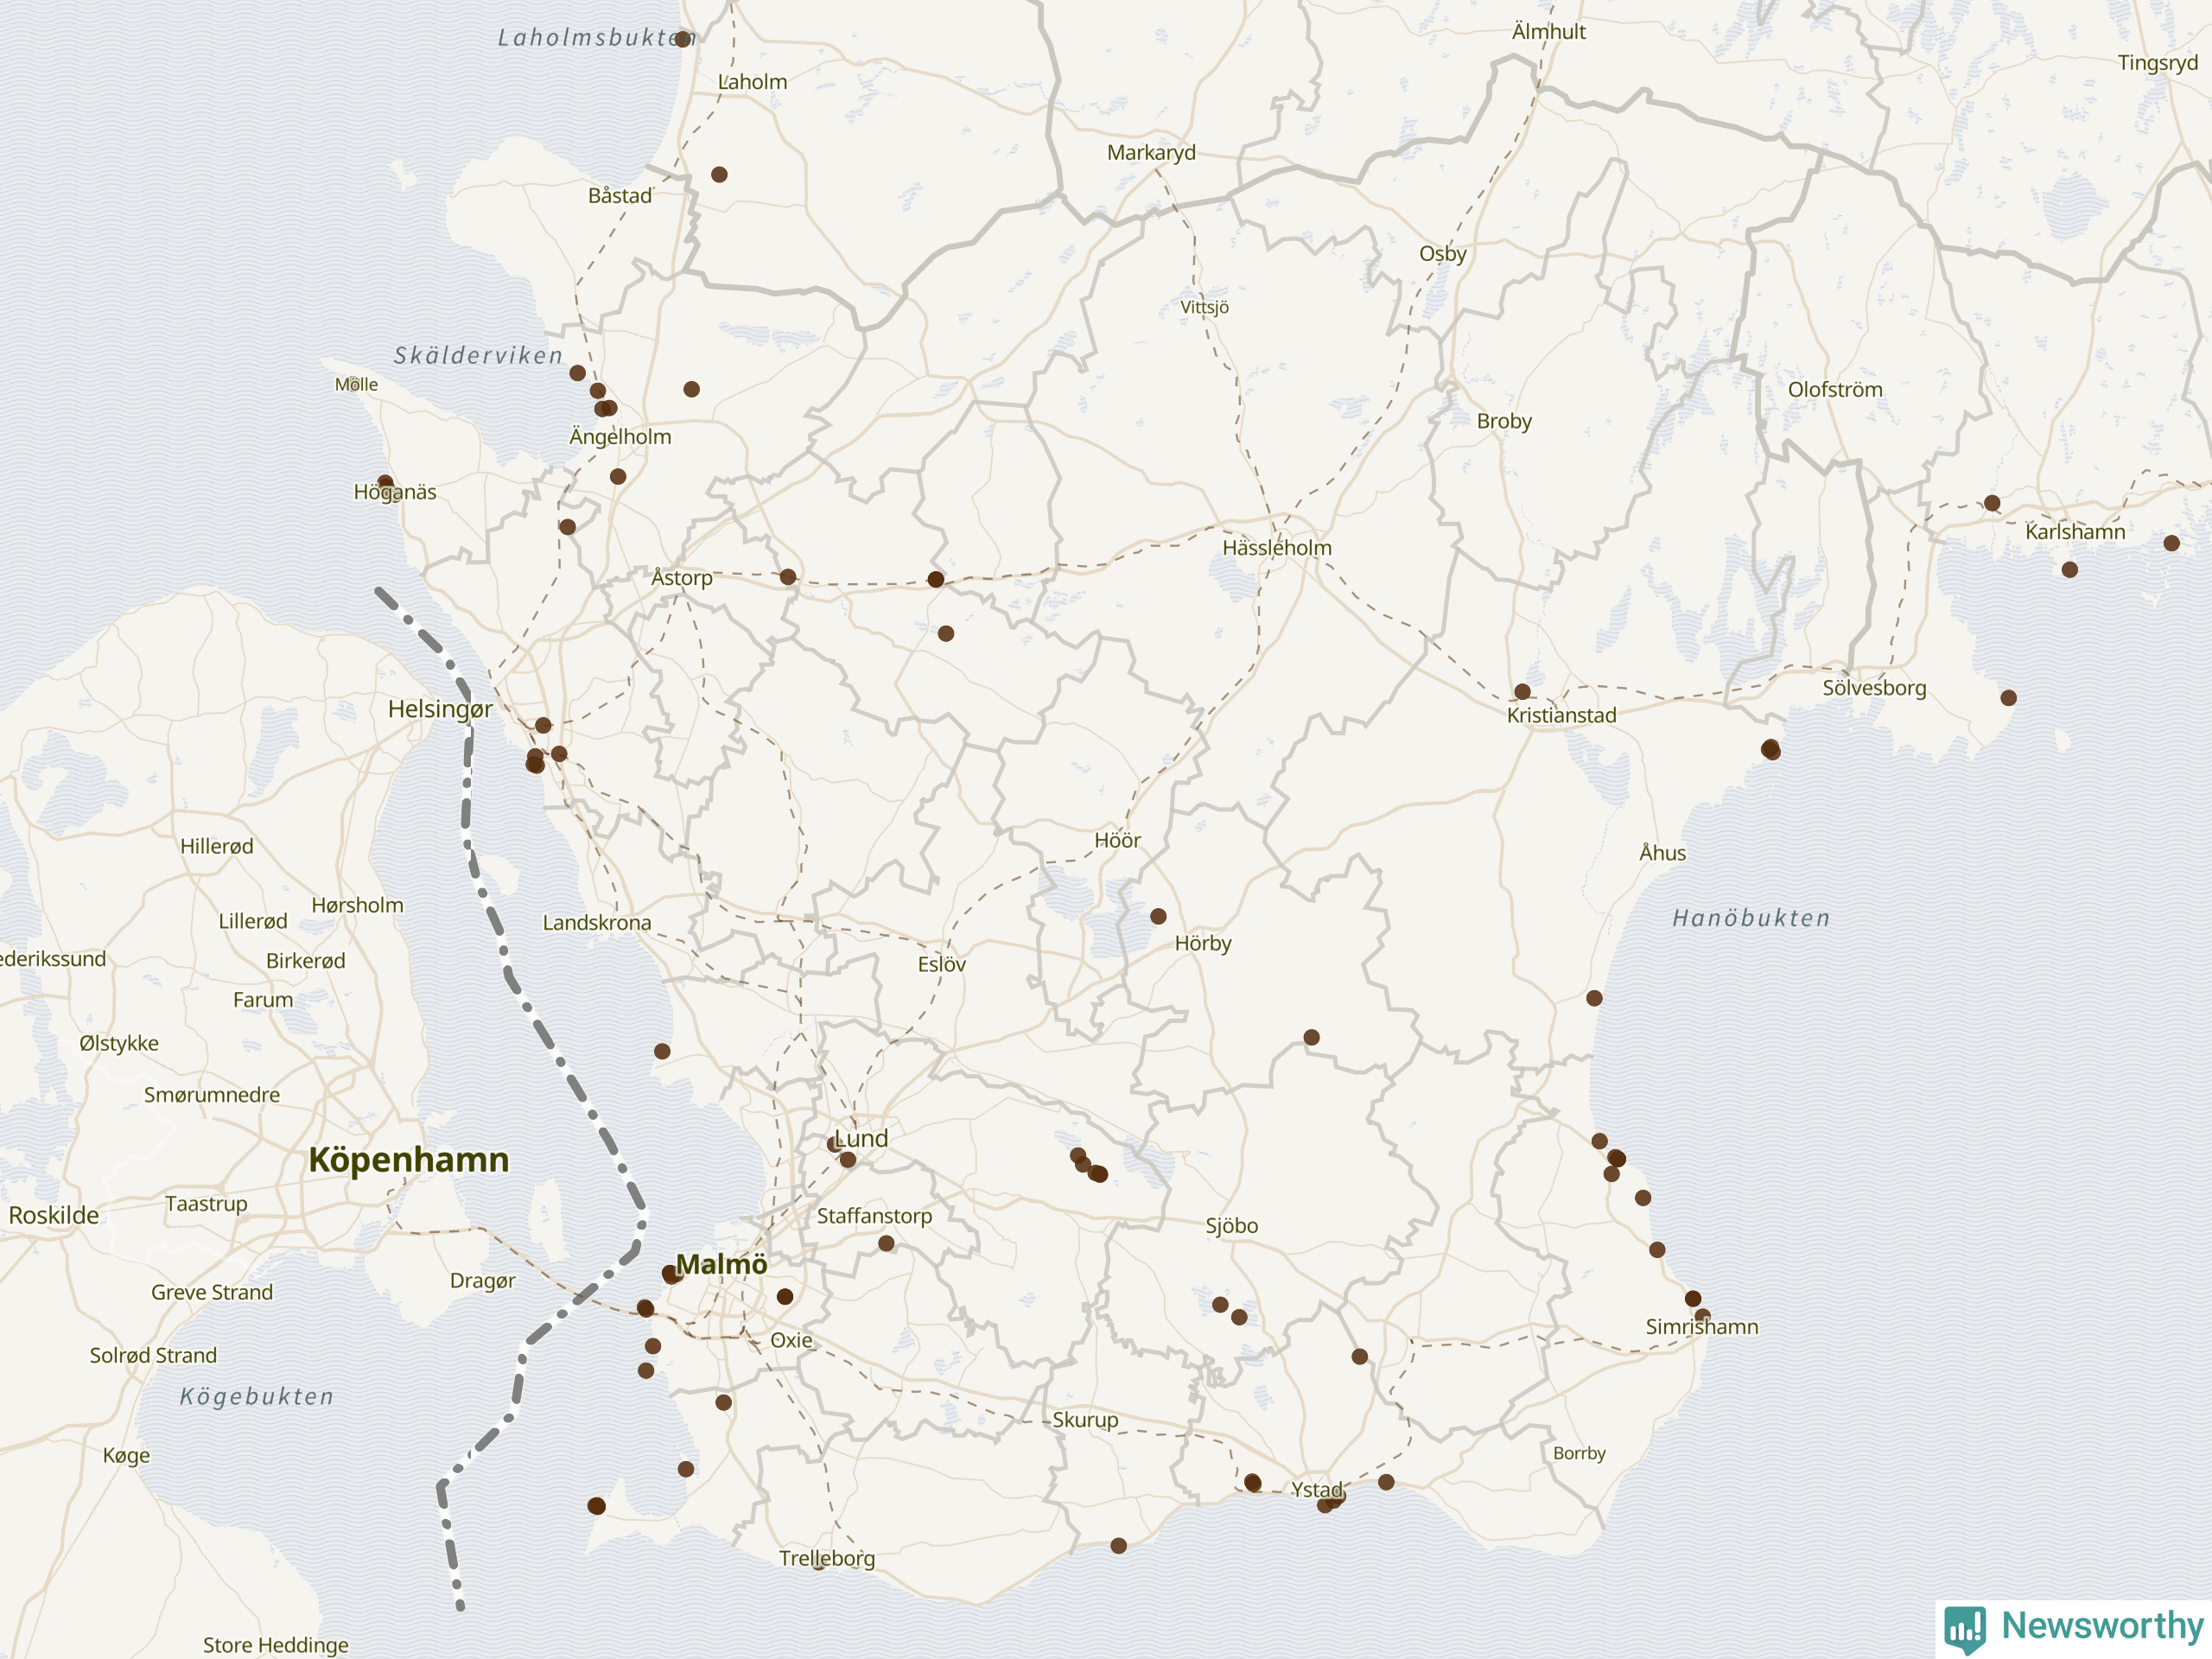Click the Smørumnedre label

(212, 1095)
